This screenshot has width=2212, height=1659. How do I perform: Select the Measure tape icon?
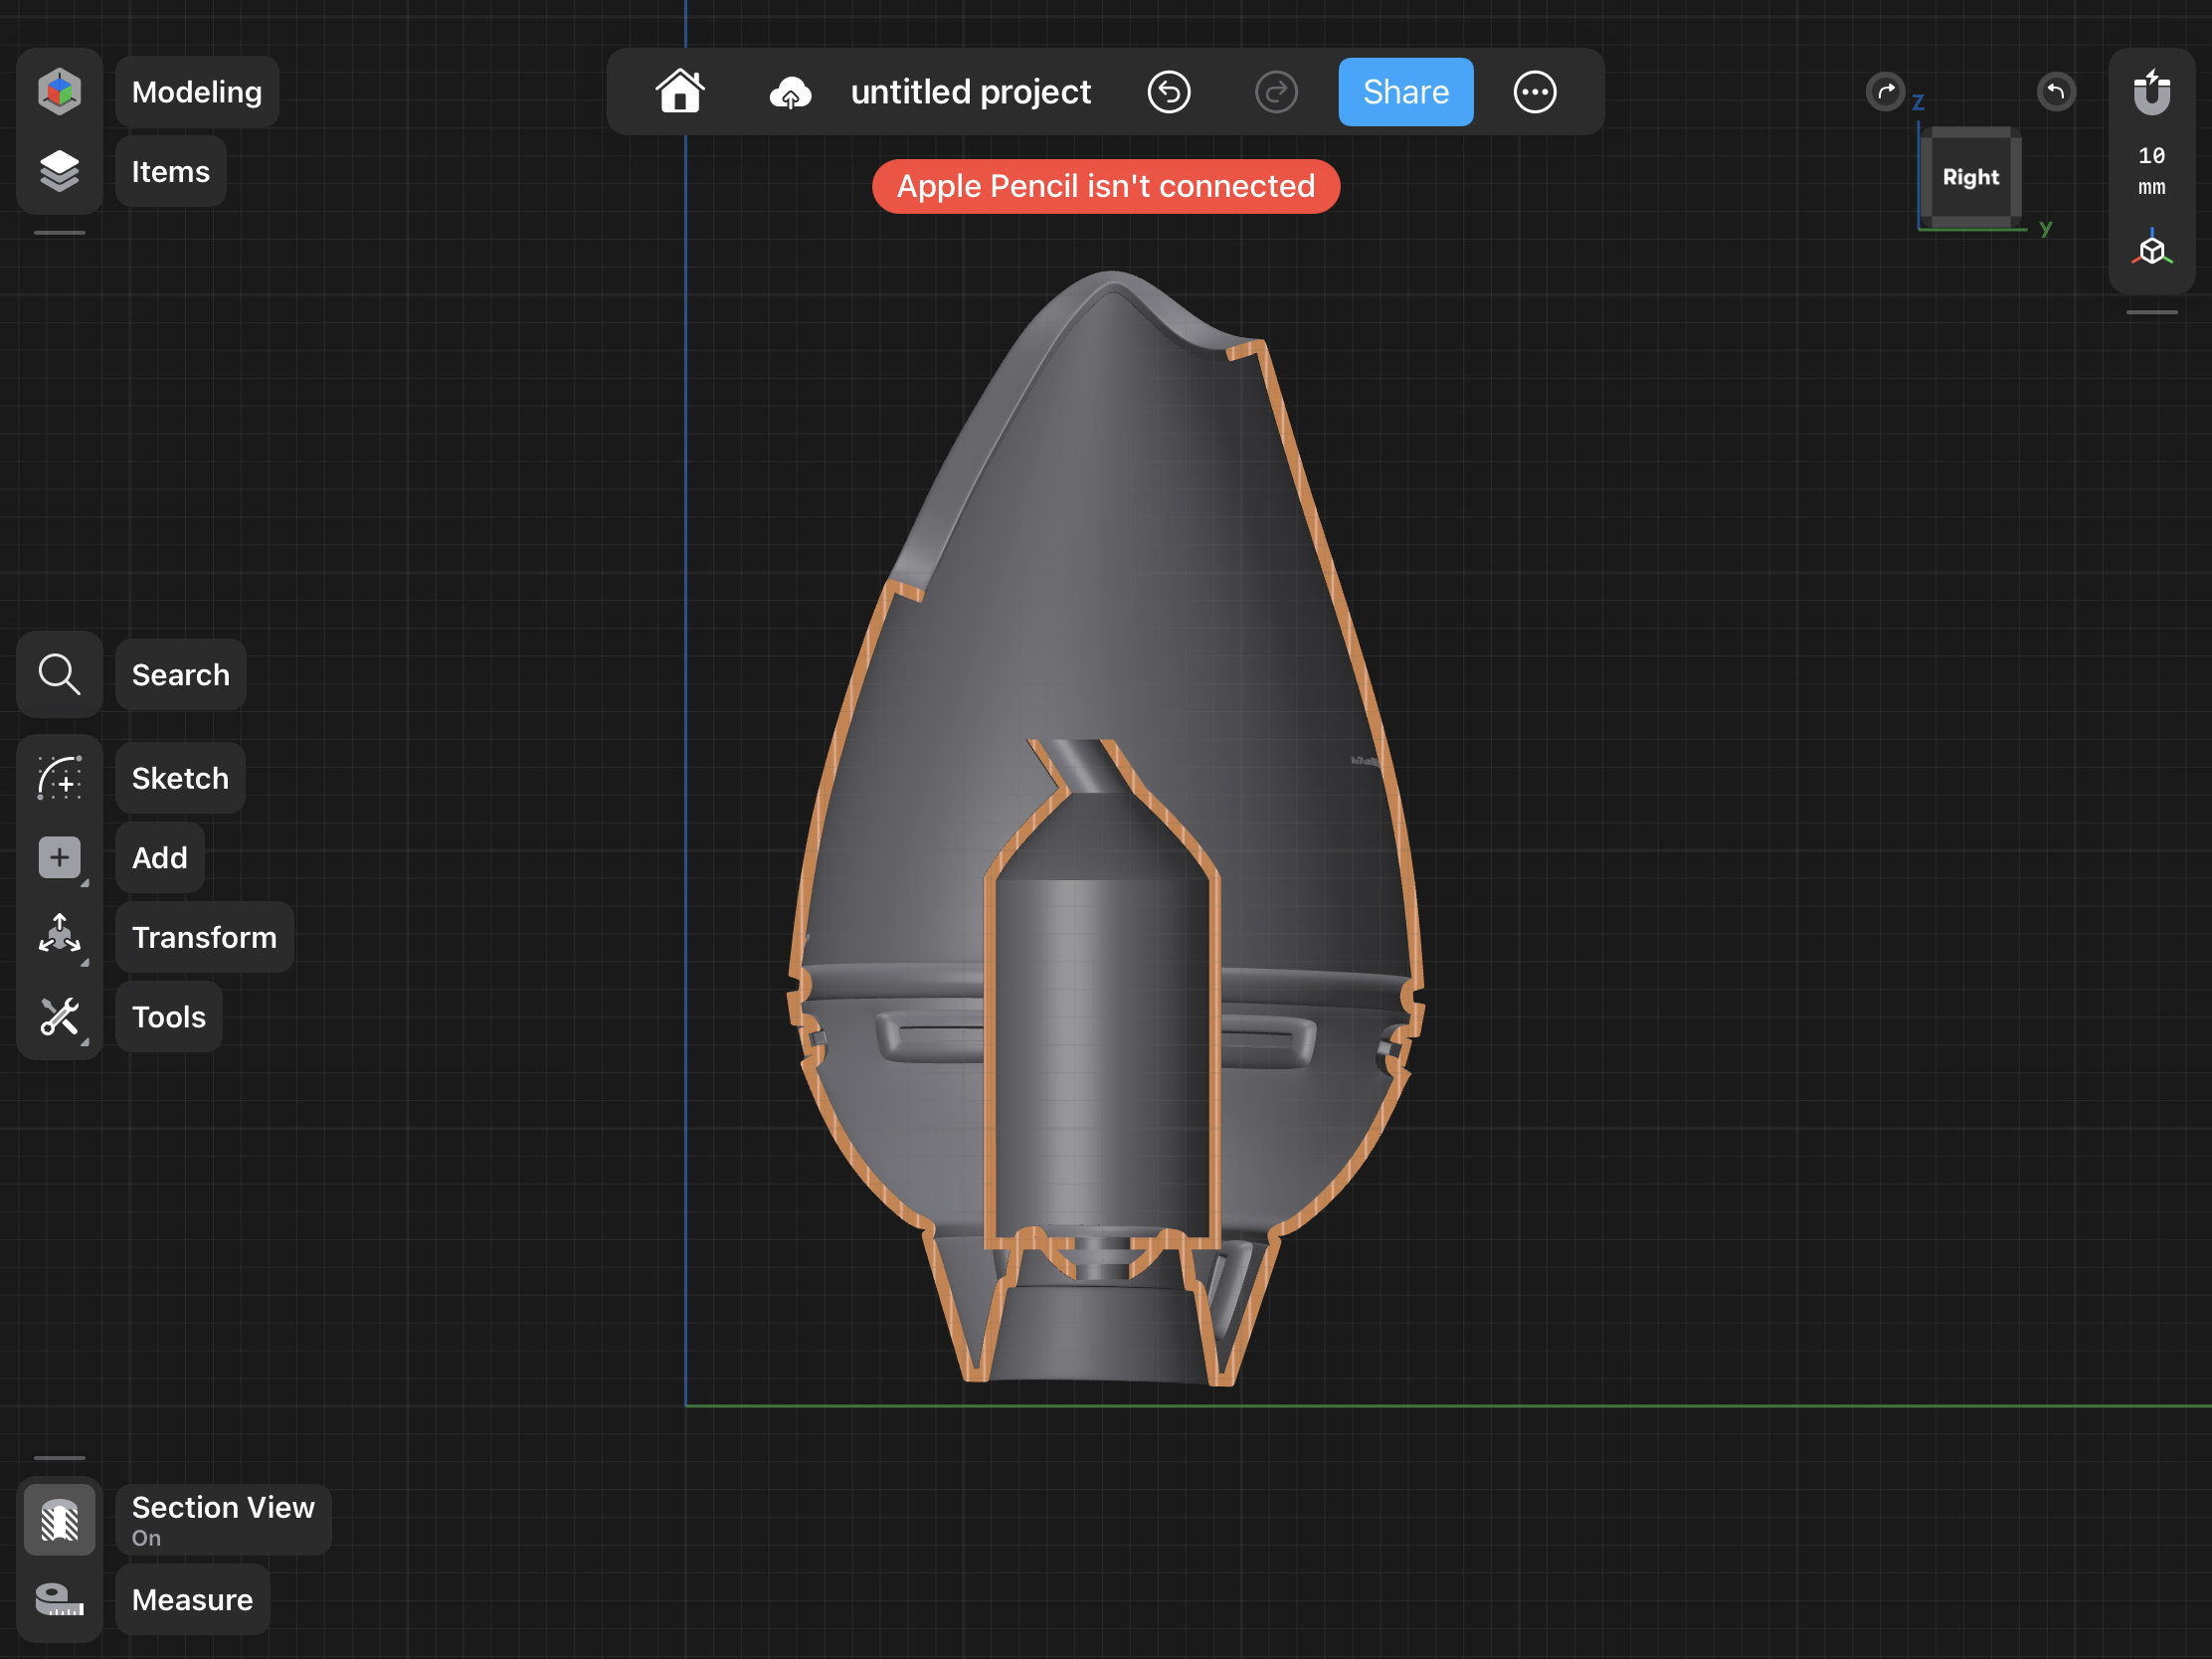click(59, 1599)
